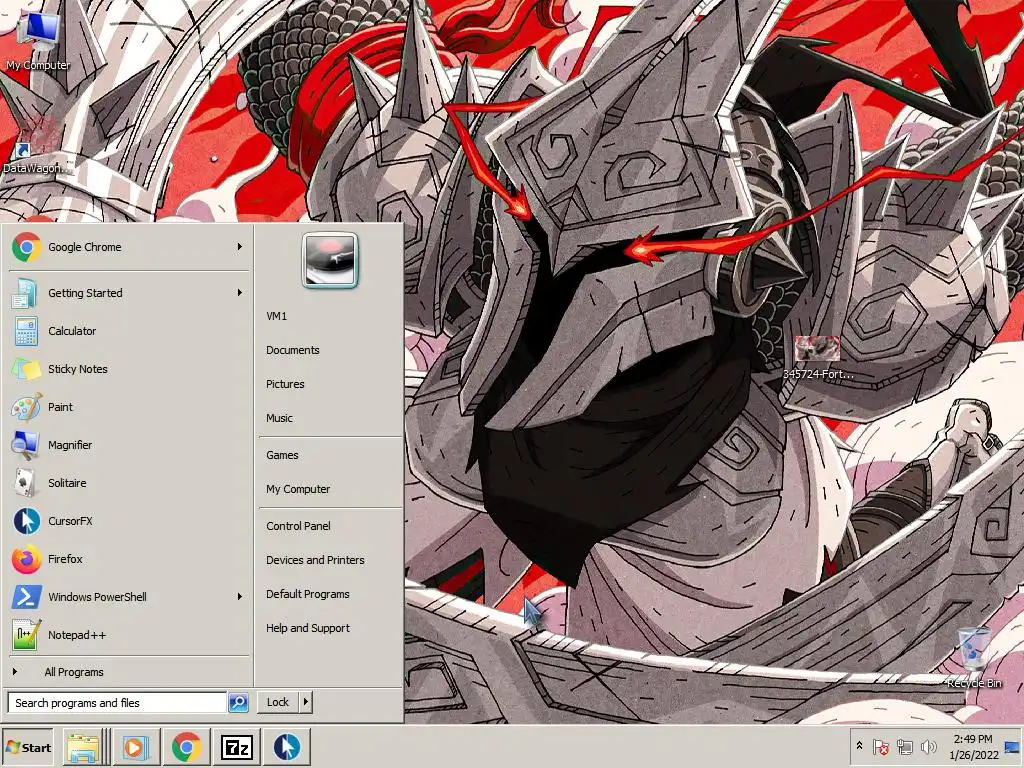Open Windows PowerShell entry

[x=129, y=597]
